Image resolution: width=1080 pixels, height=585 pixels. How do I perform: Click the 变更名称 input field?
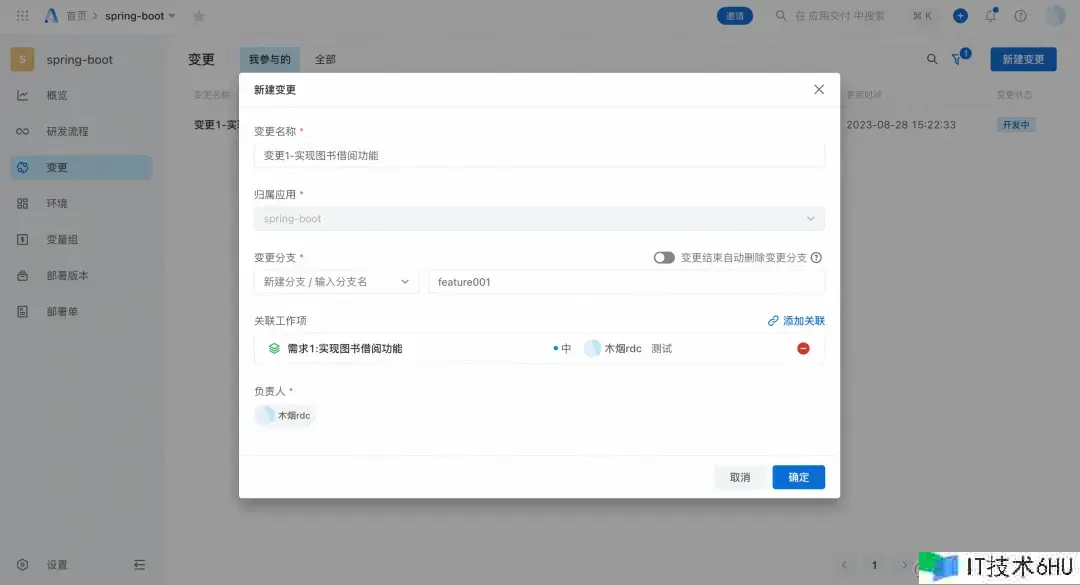tap(539, 155)
